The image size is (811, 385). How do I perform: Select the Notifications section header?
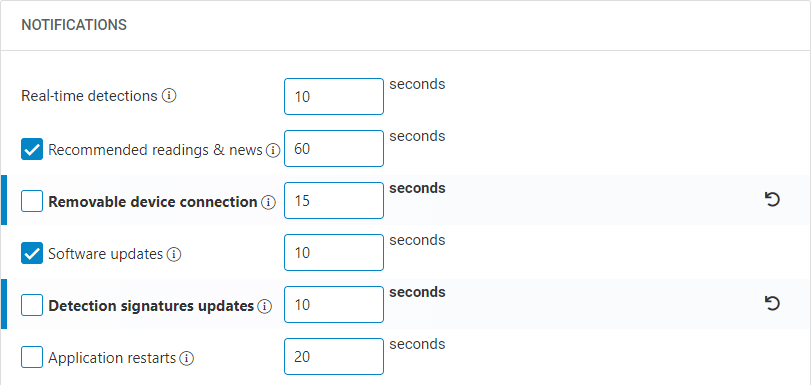coord(74,25)
